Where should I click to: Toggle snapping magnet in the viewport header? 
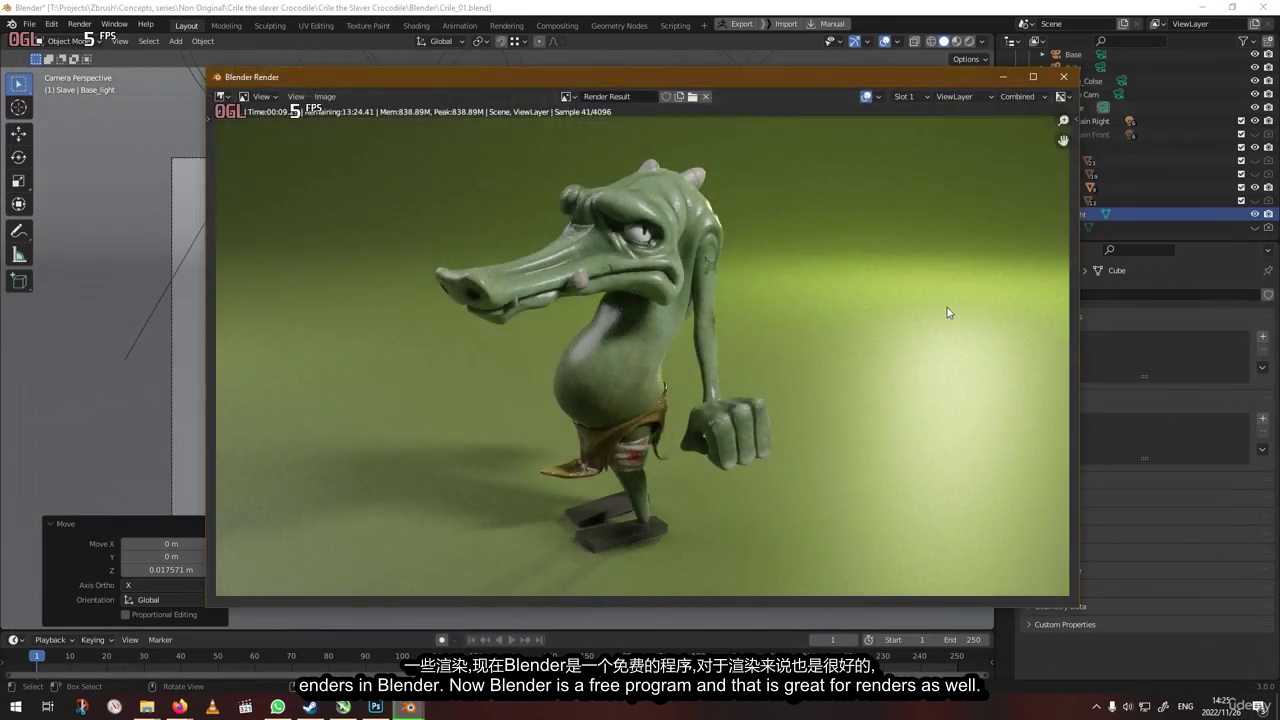pyautogui.click(x=501, y=41)
